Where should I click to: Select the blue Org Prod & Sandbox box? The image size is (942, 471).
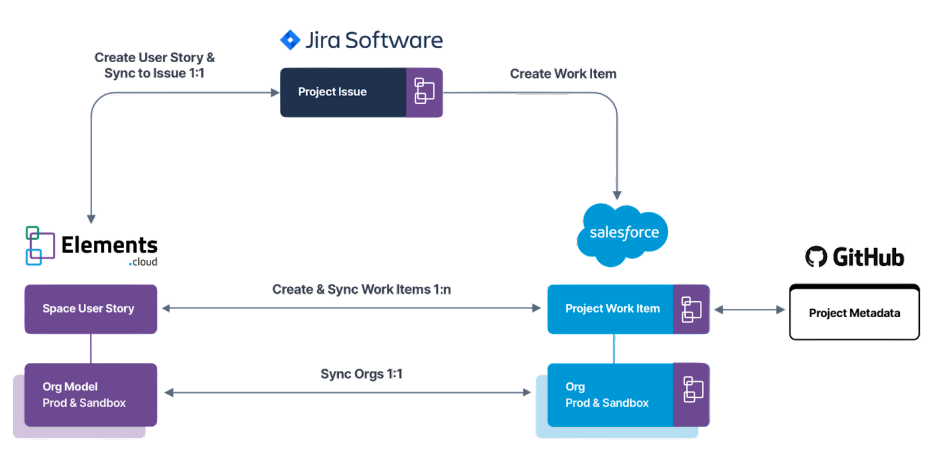tap(611, 395)
